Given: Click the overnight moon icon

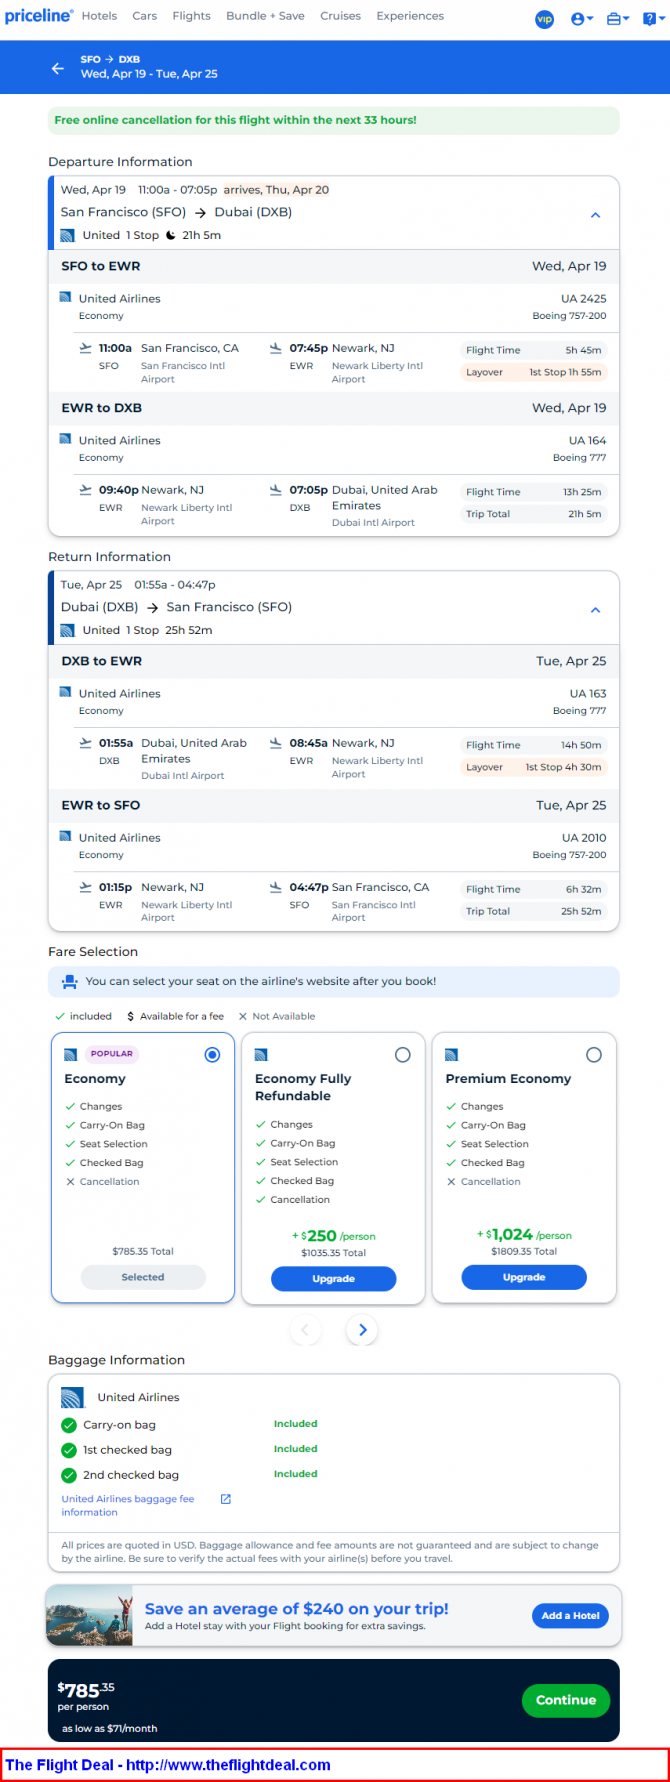Looking at the screenshot, I should pos(171,236).
